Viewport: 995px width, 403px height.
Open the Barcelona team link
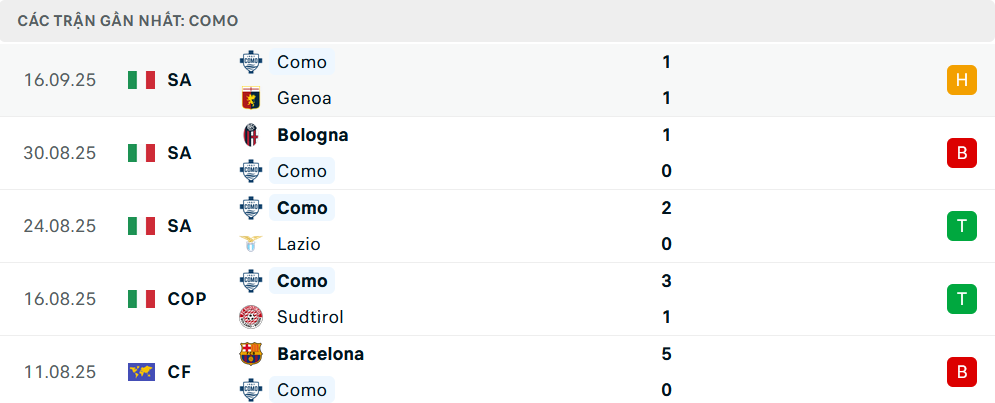320,354
